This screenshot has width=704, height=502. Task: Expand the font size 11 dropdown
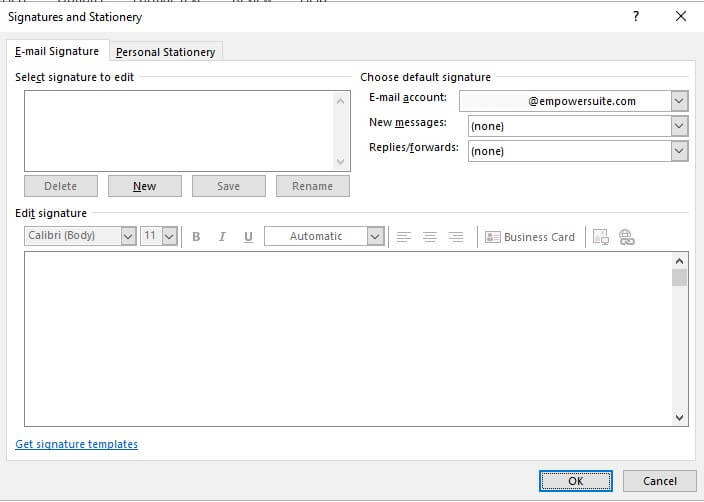coord(169,237)
